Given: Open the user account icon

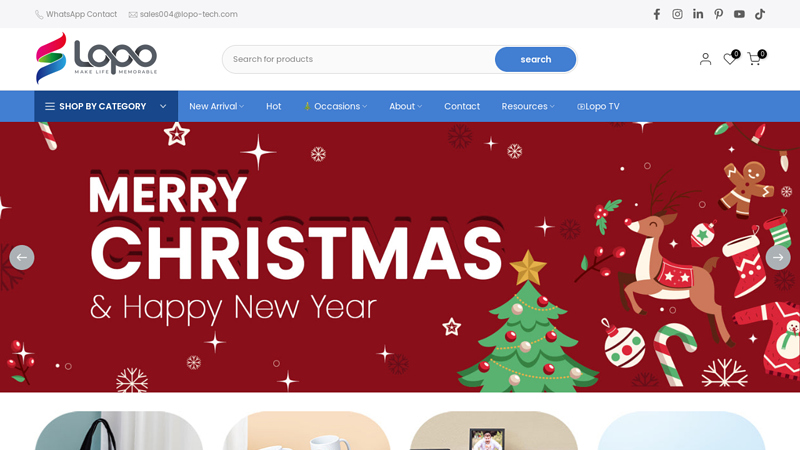Looking at the screenshot, I should [705, 59].
